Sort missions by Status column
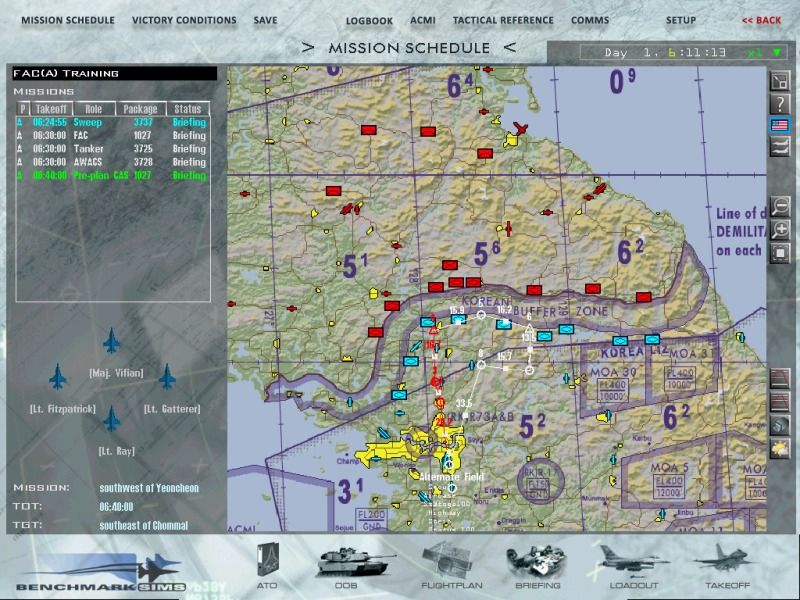The height and width of the screenshot is (600, 800). pos(187,109)
